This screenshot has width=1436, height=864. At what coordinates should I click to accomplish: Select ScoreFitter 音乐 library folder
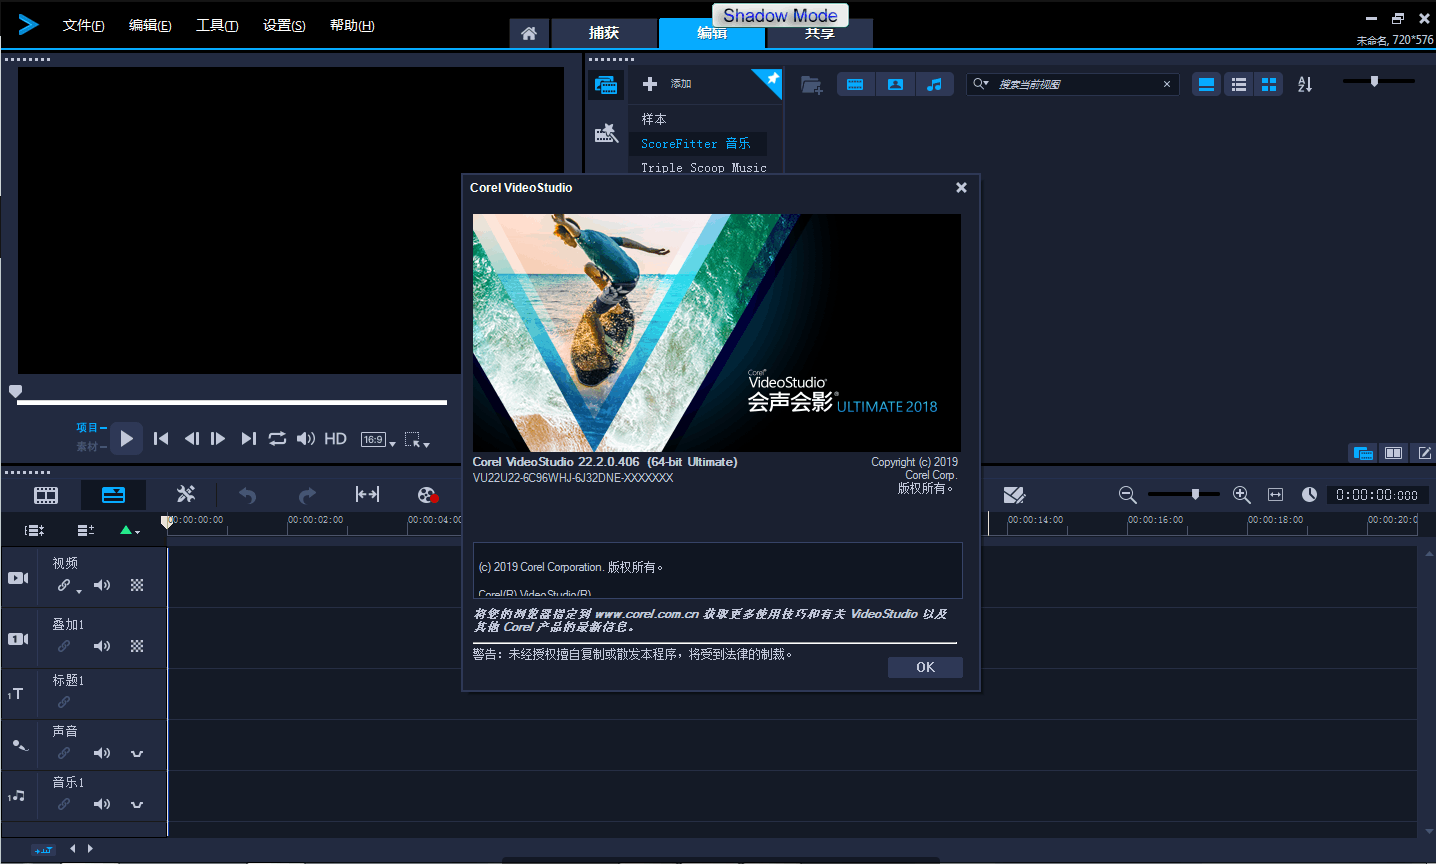tap(696, 144)
